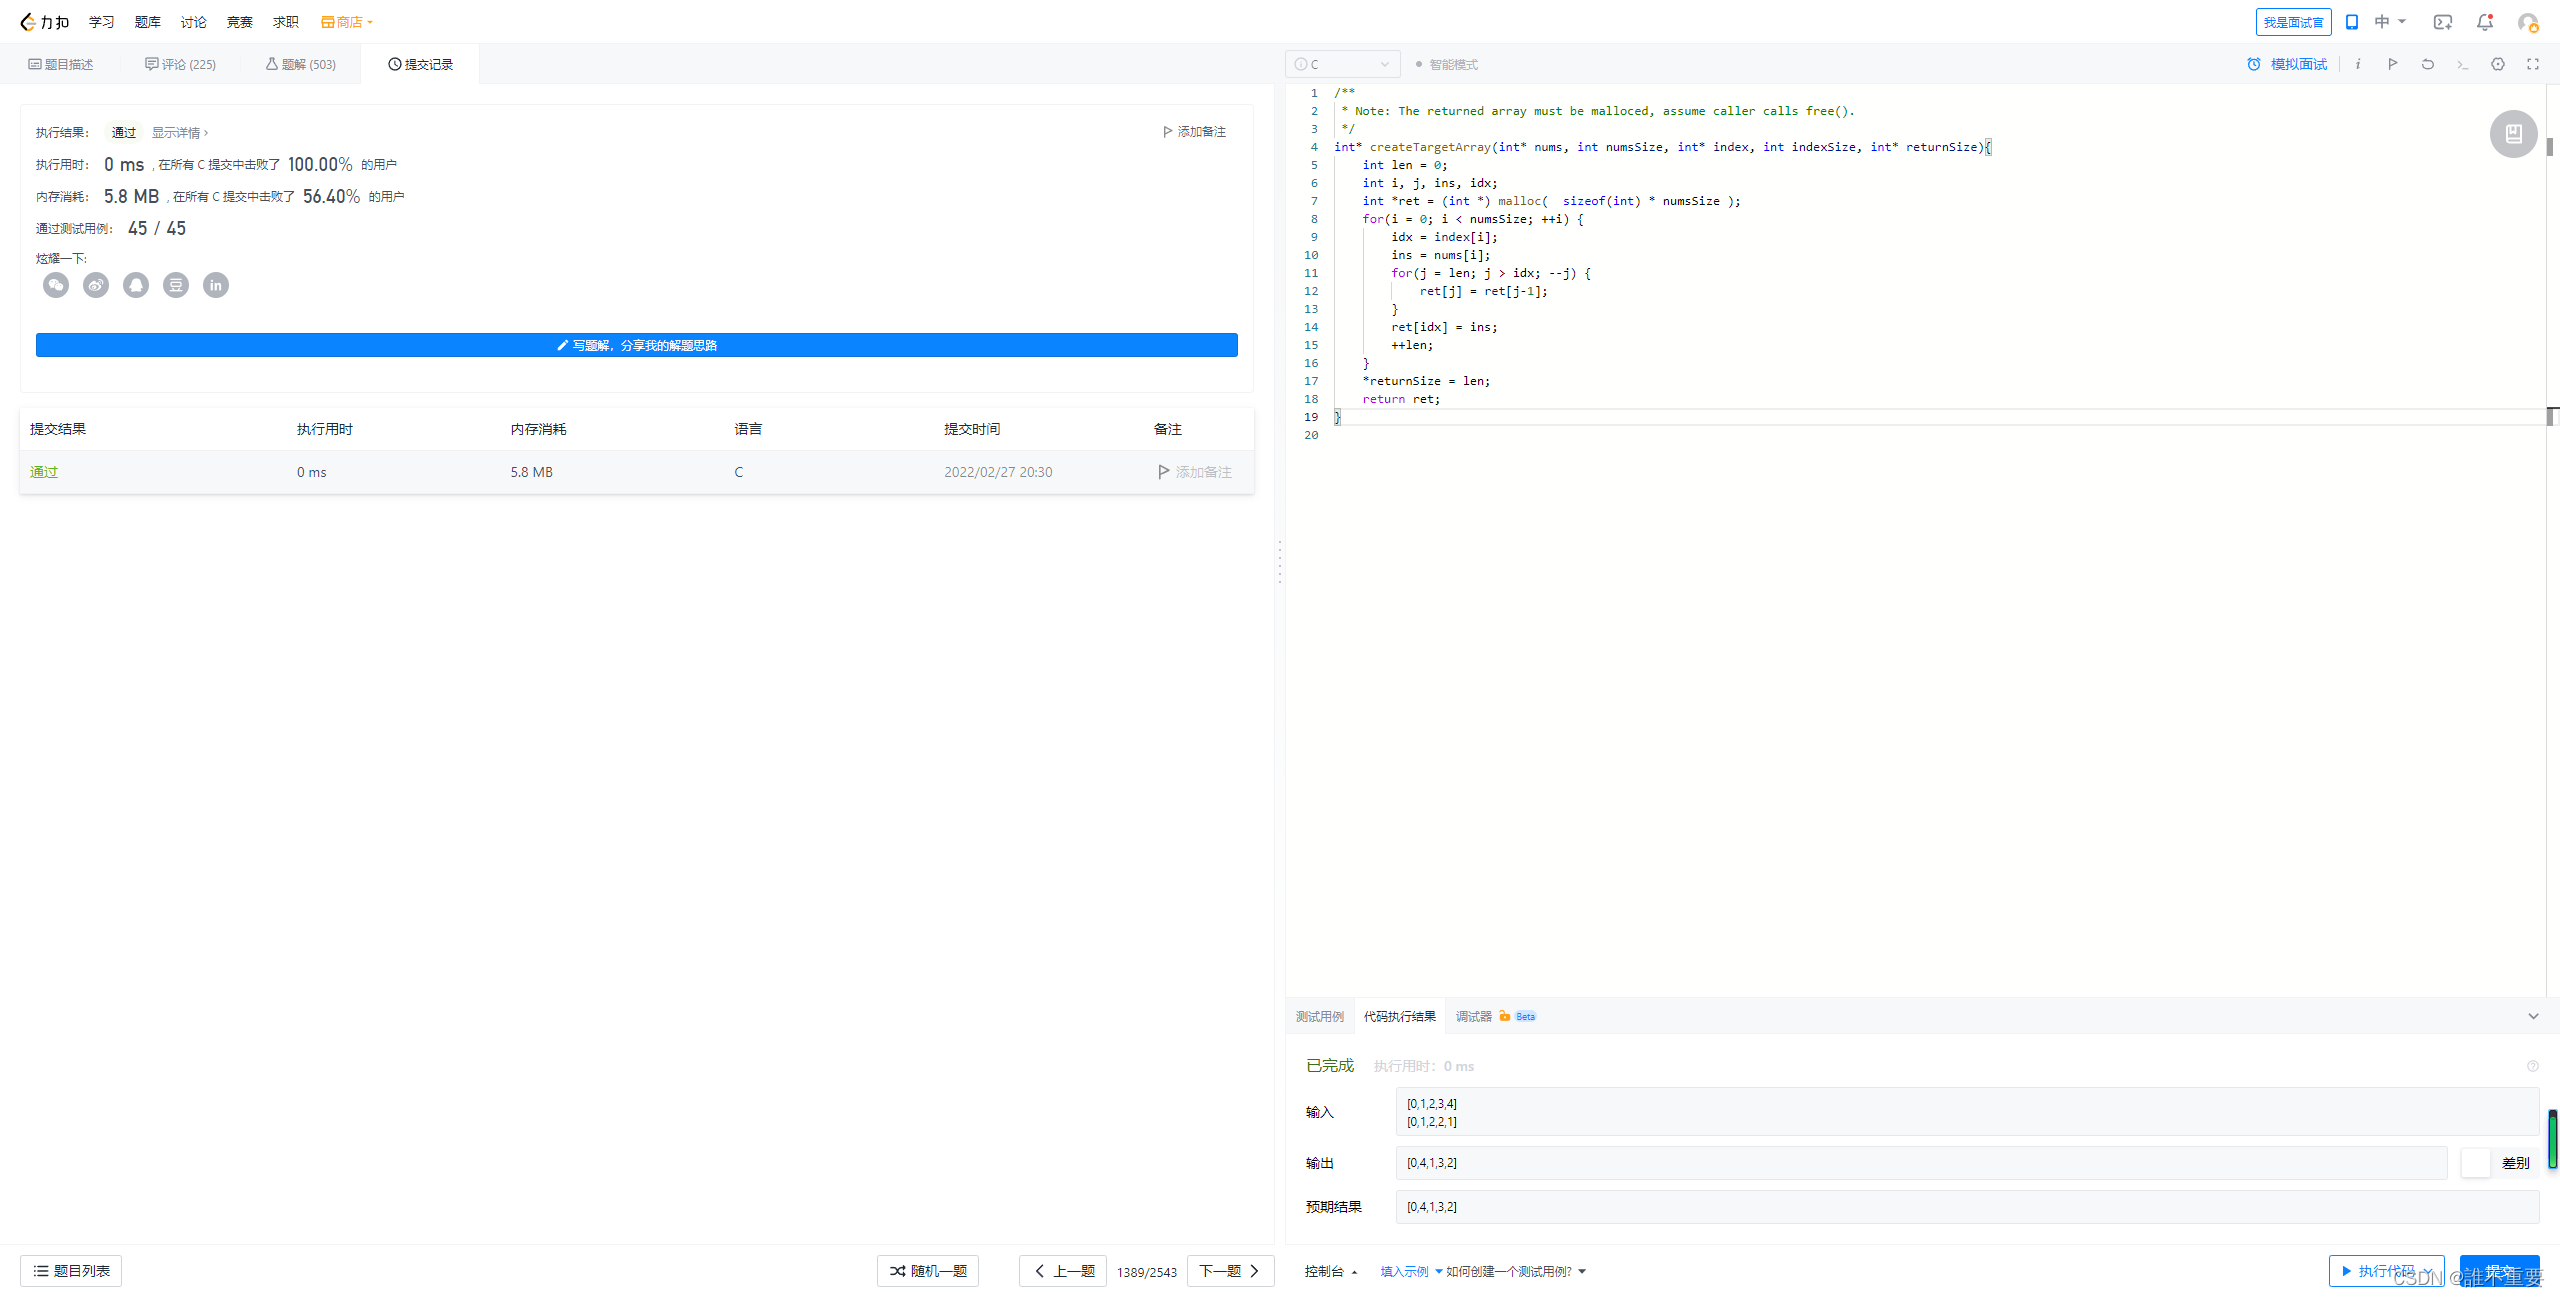Viewport: 2560px width, 1297px height.
Task: Open the editor settings gear icon
Action: tap(2497, 64)
